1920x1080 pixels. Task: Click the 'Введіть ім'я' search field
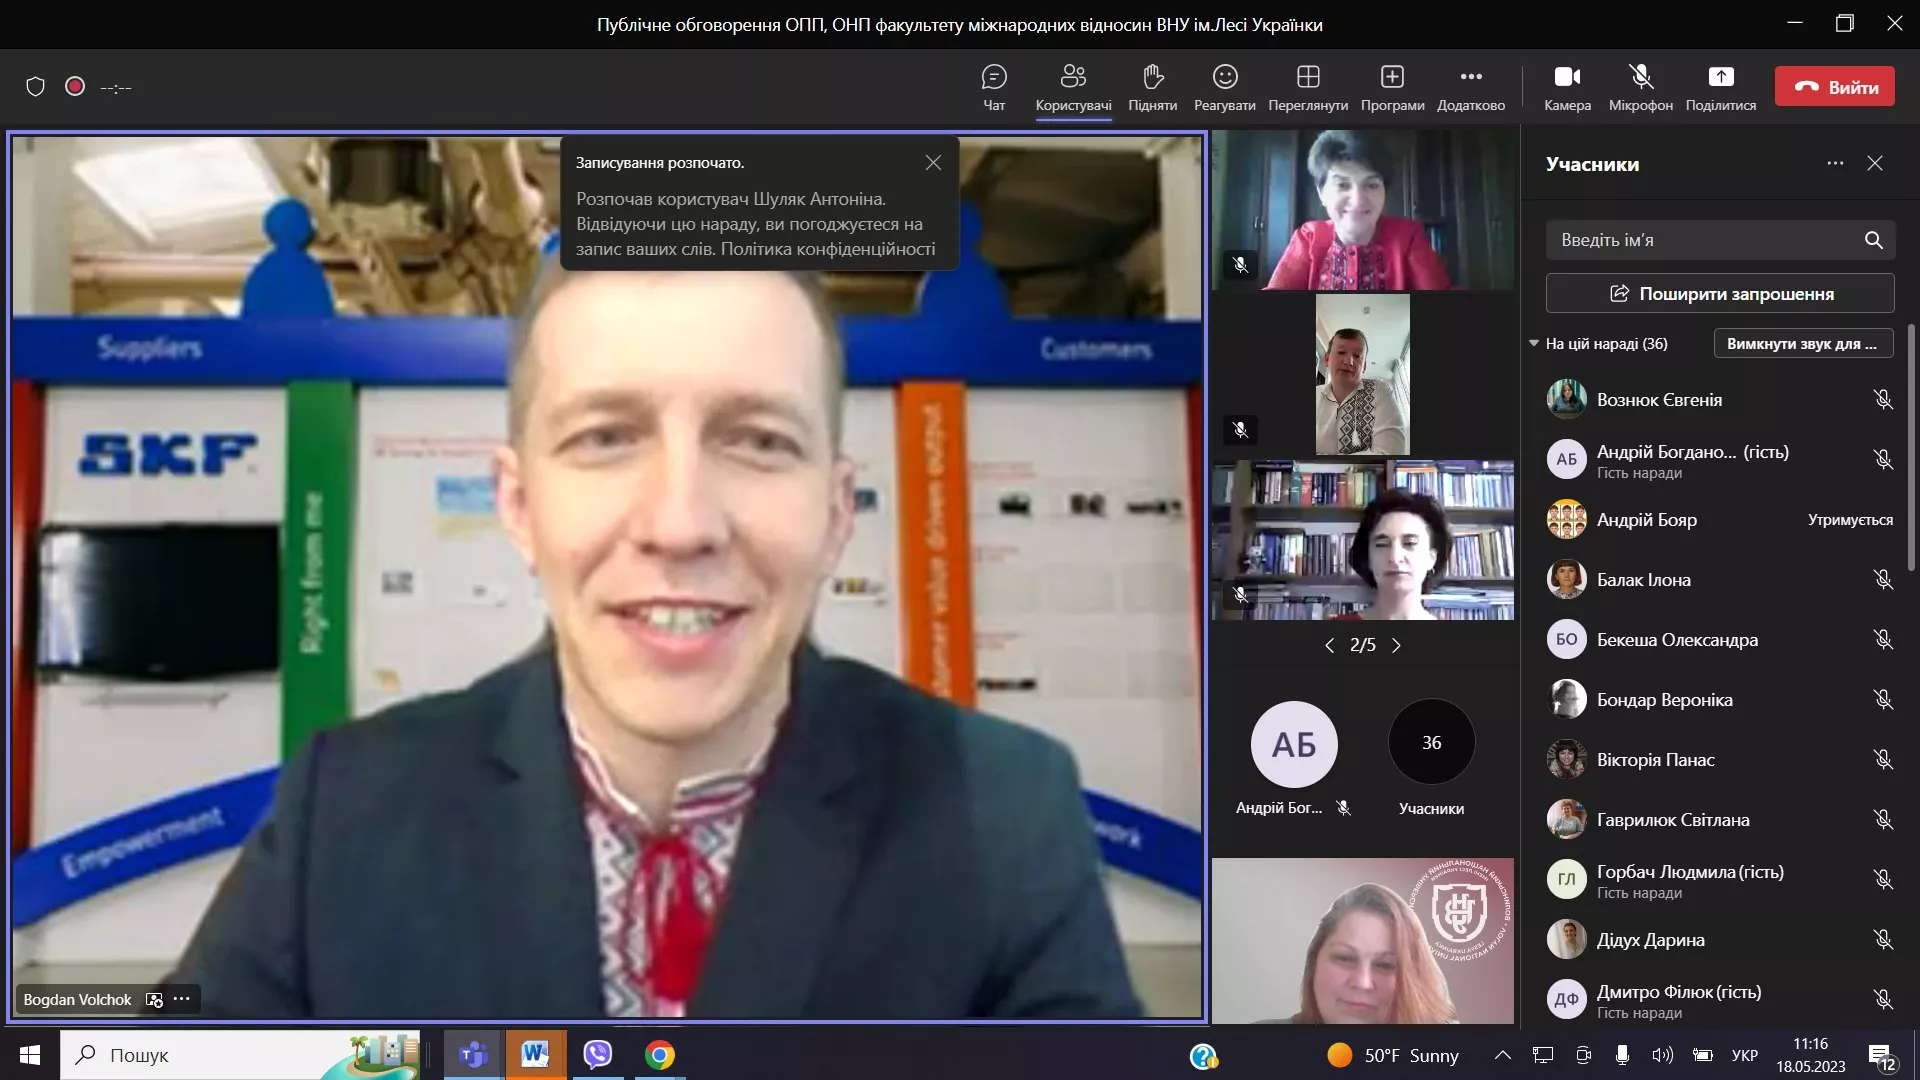1700,240
